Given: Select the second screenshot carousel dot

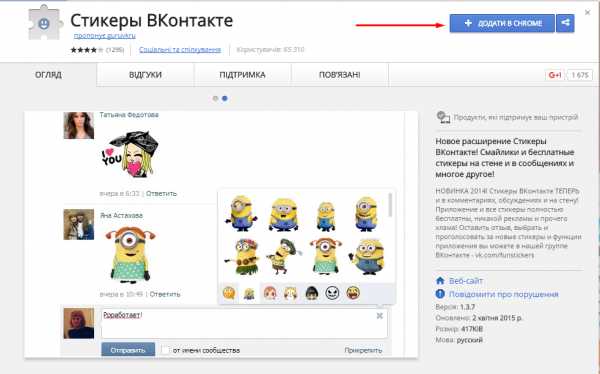Looking at the screenshot, I should (x=225, y=98).
